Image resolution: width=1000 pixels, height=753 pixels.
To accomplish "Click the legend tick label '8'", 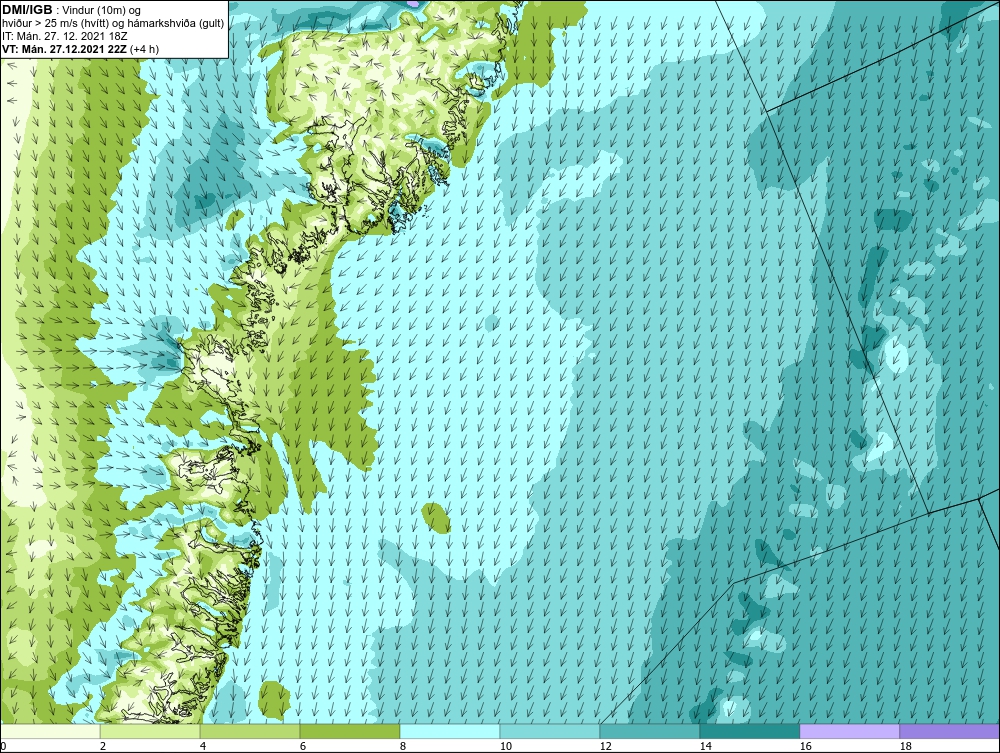I will [403, 746].
